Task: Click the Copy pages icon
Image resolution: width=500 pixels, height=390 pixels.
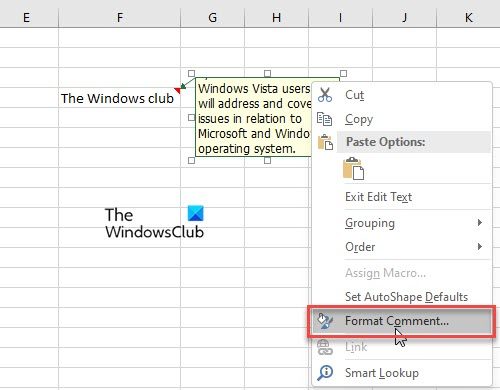Action: pos(325,119)
